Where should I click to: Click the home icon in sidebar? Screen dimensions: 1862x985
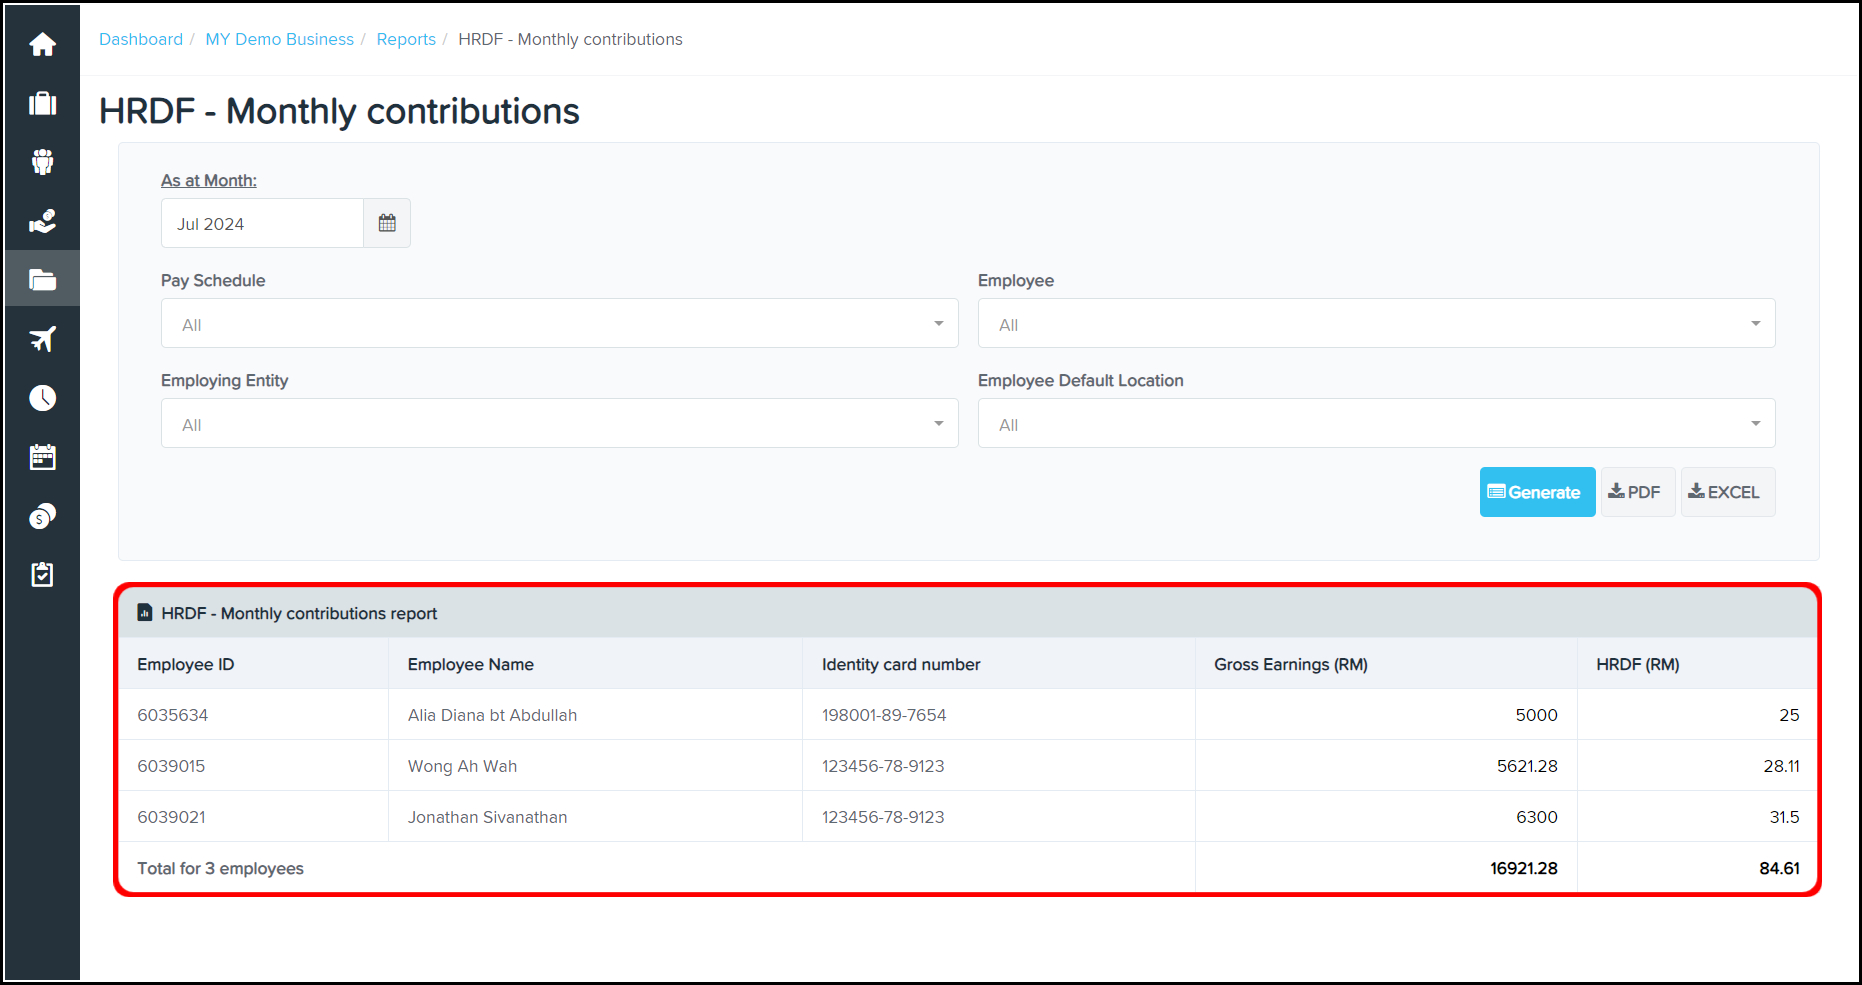pos(42,45)
